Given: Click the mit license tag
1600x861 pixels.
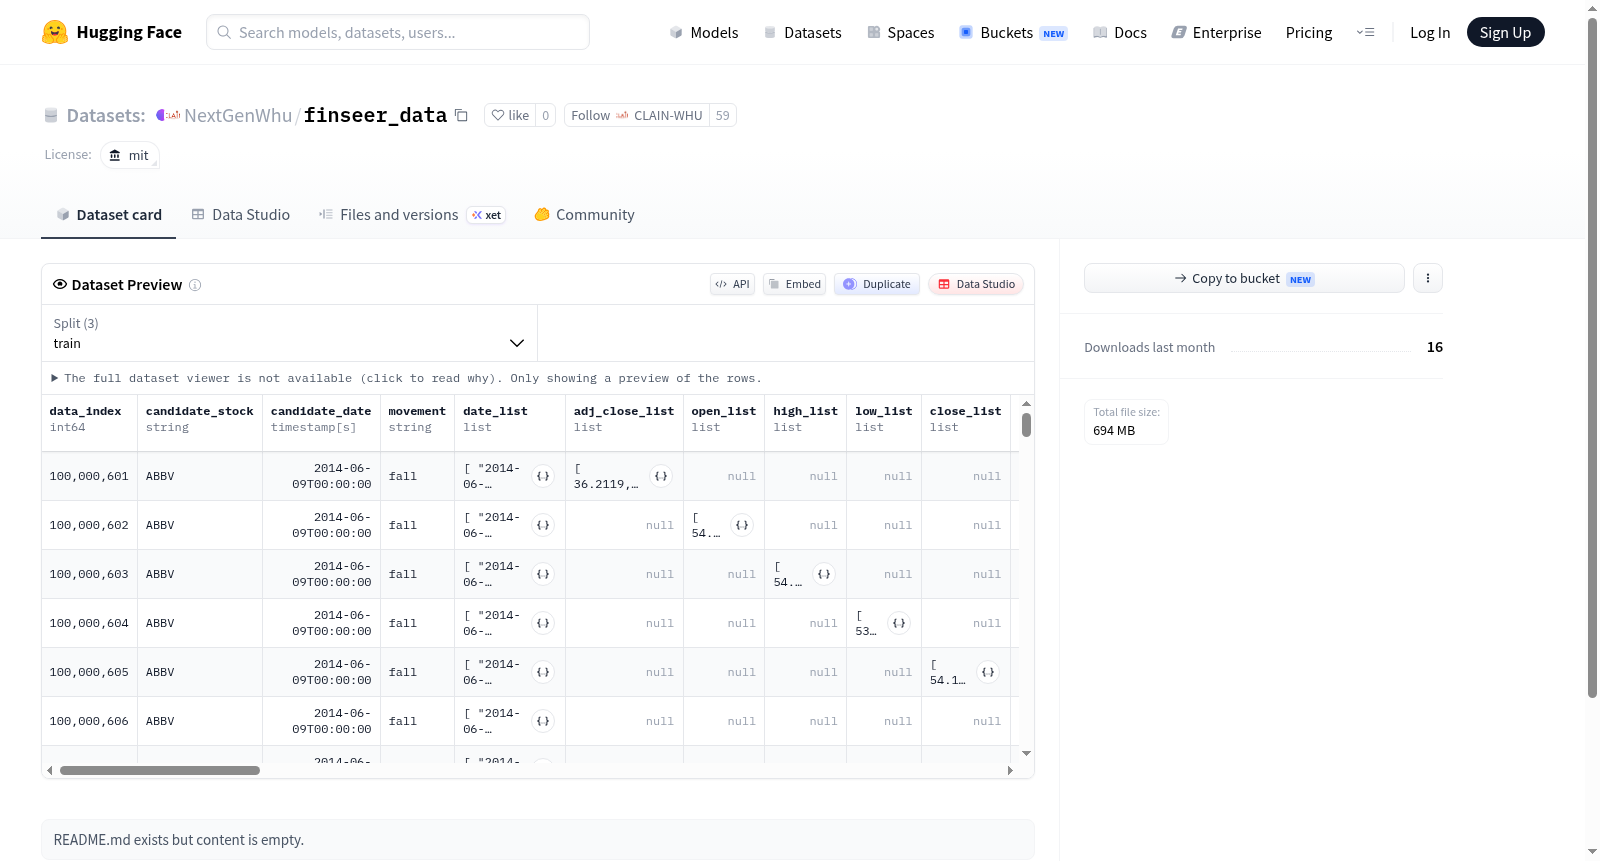Looking at the screenshot, I should click(x=130, y=155).
